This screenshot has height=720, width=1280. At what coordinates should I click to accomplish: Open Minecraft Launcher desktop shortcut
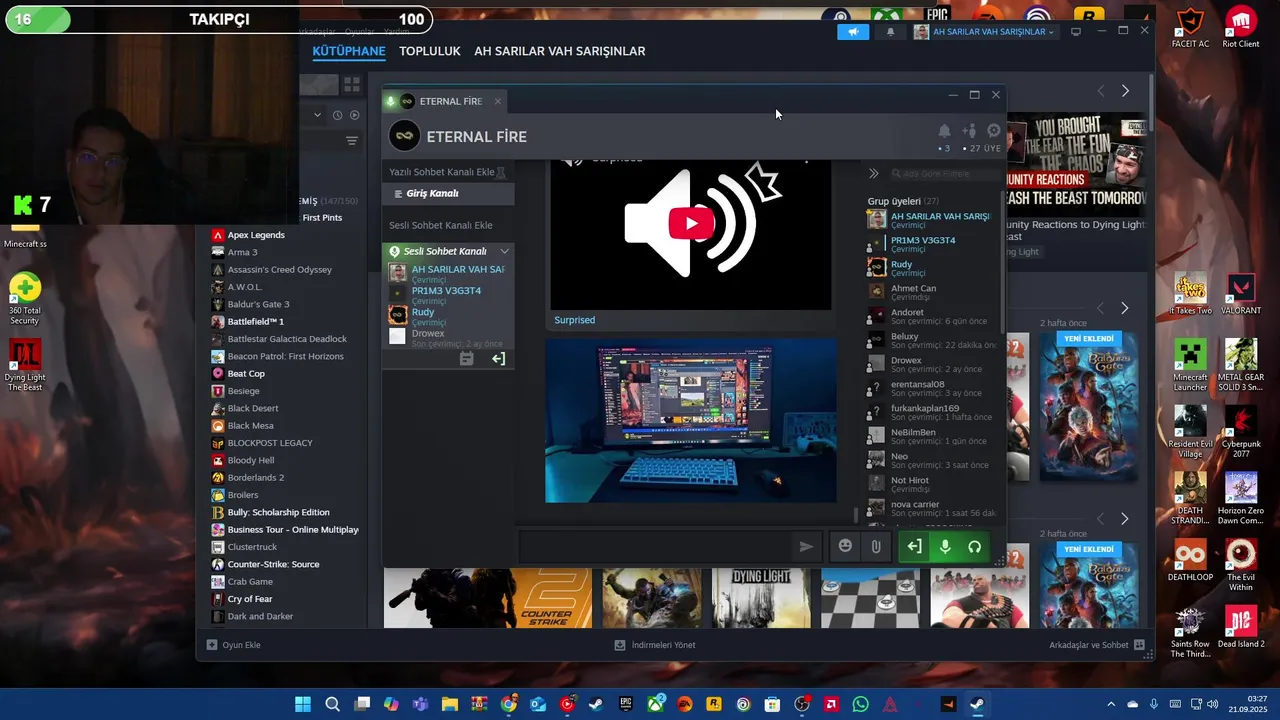point(1190,365)
